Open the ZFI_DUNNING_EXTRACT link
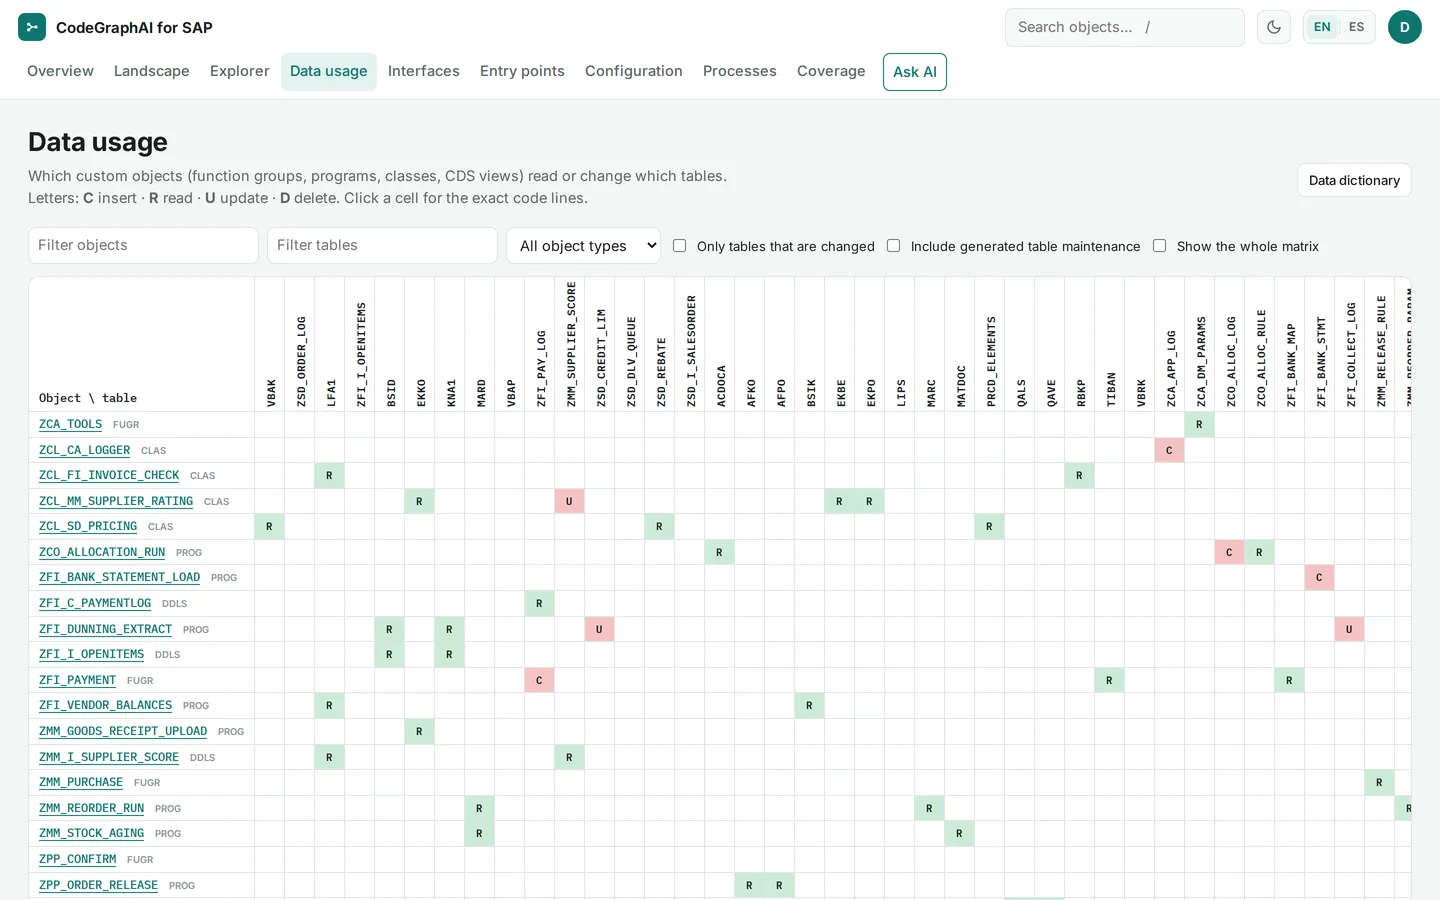 105,630
